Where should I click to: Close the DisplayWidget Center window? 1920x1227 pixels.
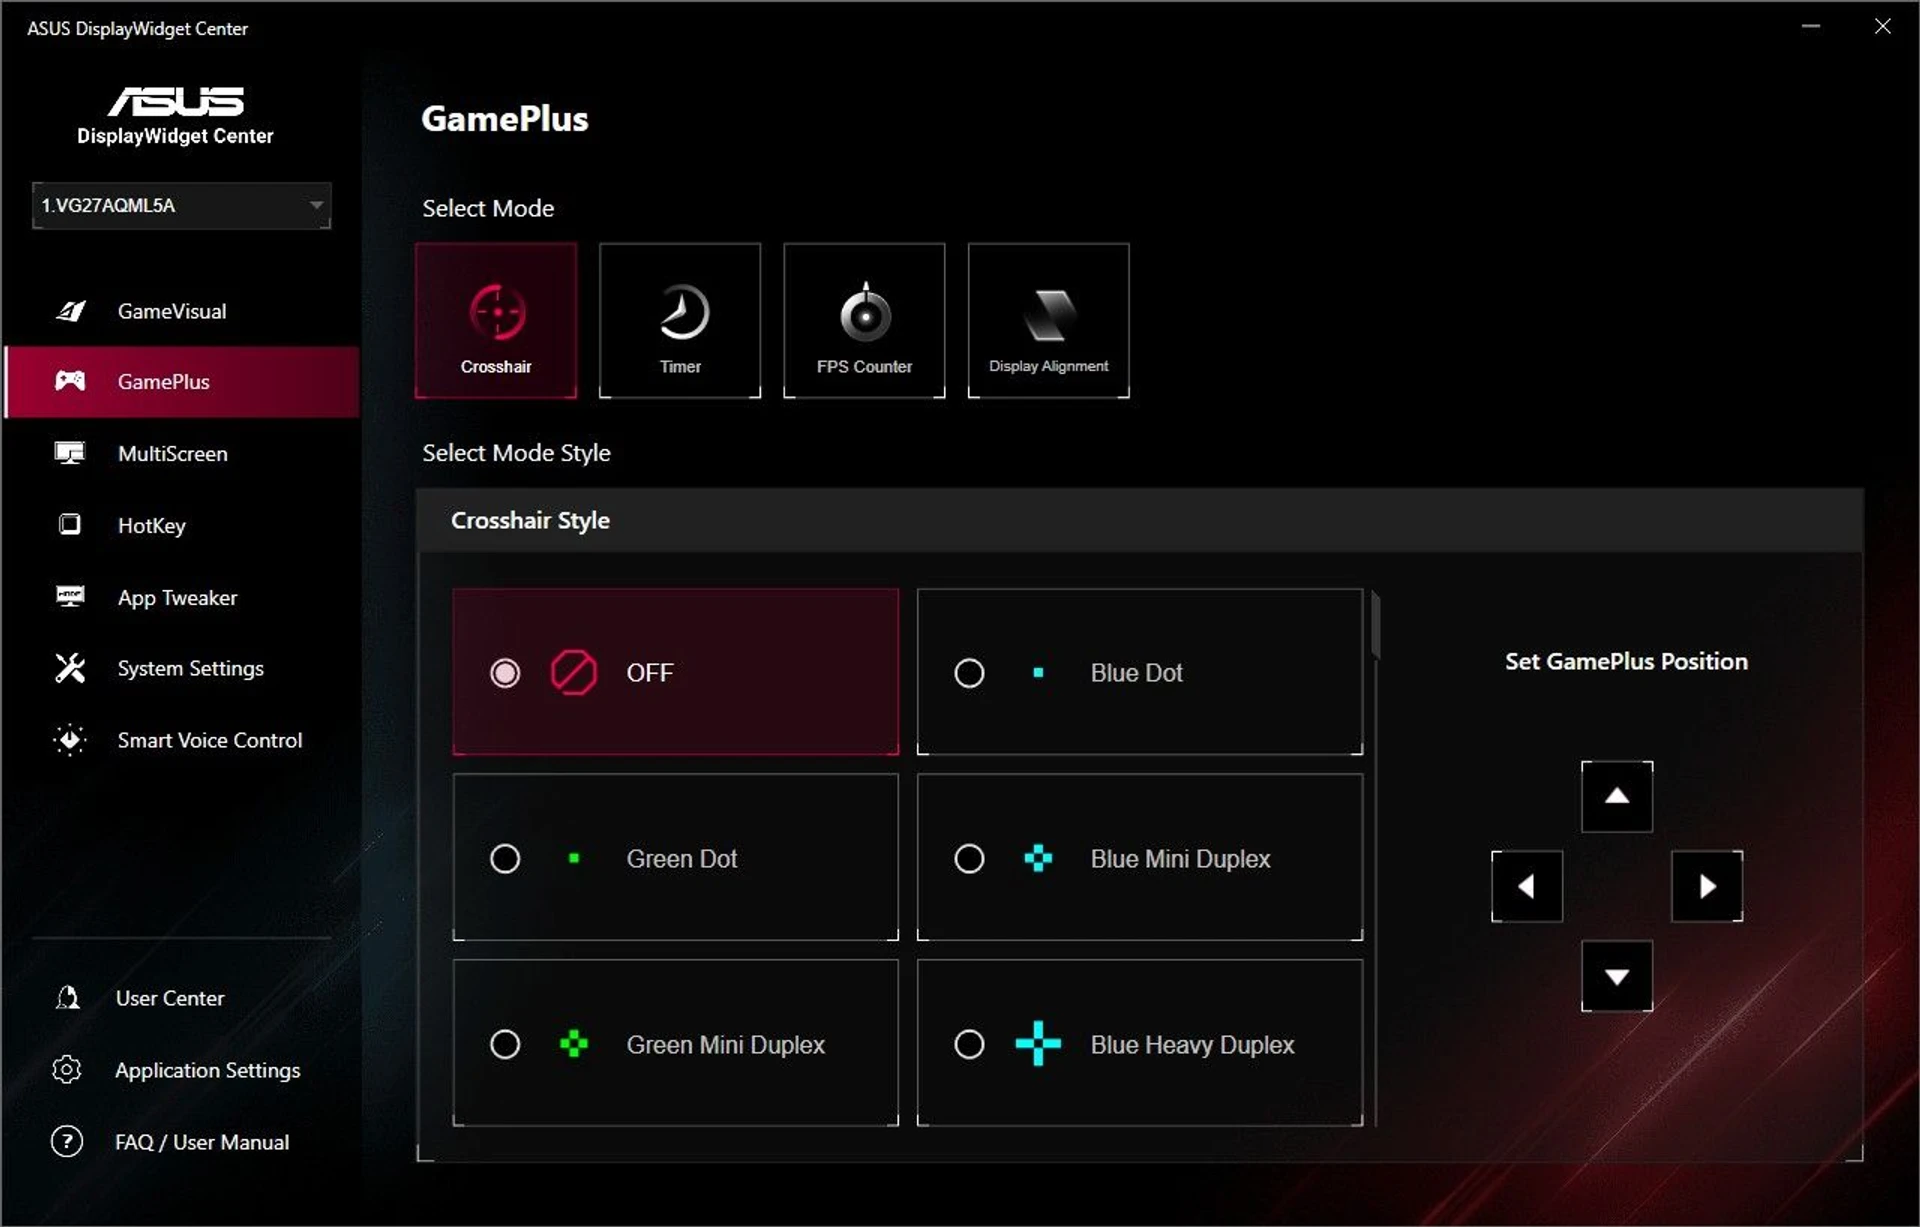(1883, 27)
